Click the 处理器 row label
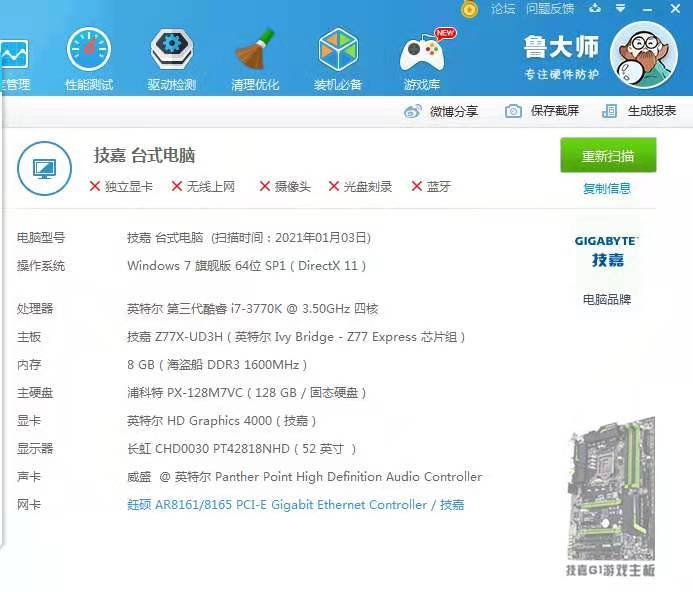Screen dimensions: 693x592 click(35, 309)
